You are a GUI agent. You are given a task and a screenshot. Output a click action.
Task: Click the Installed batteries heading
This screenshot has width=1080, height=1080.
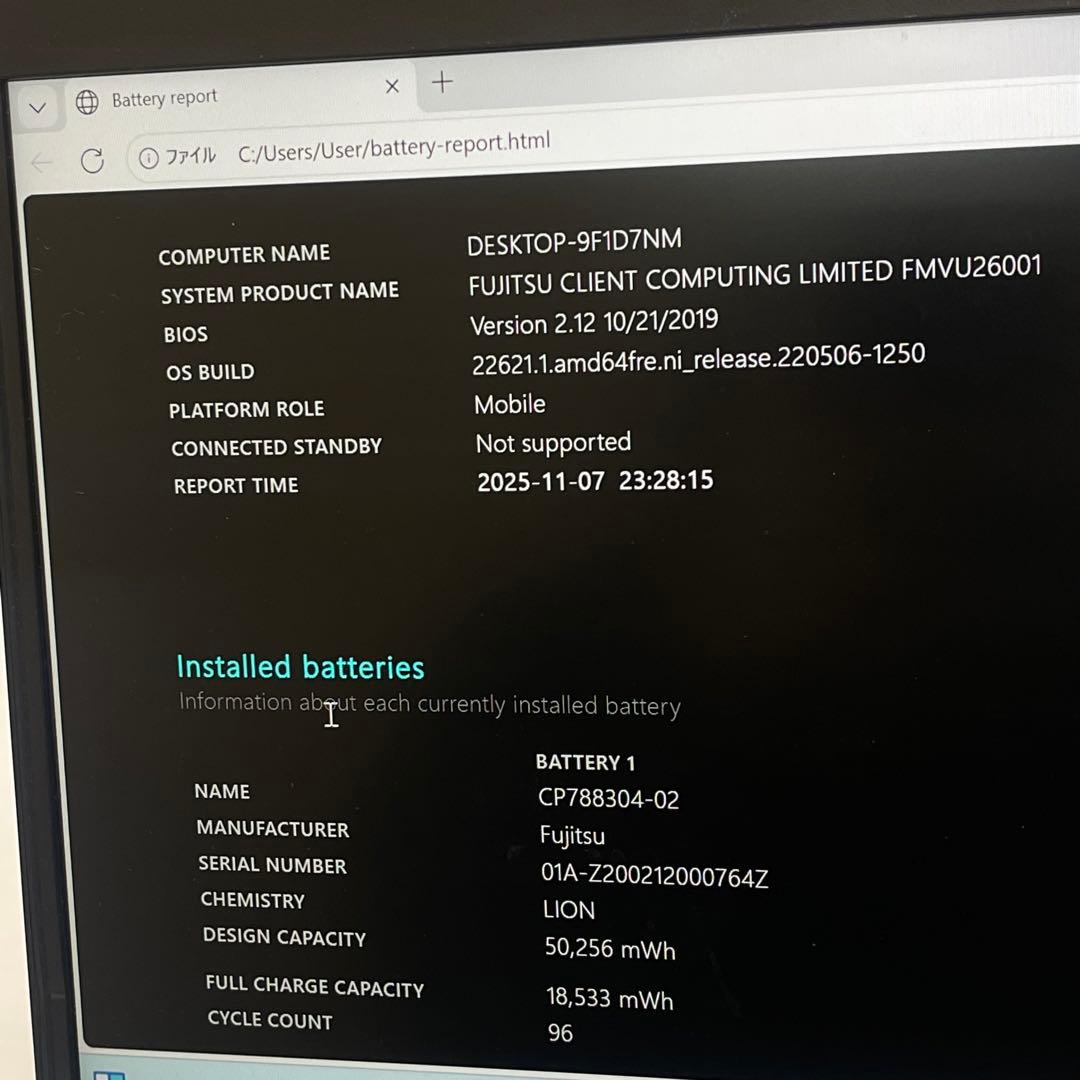(x=300, y=667)
